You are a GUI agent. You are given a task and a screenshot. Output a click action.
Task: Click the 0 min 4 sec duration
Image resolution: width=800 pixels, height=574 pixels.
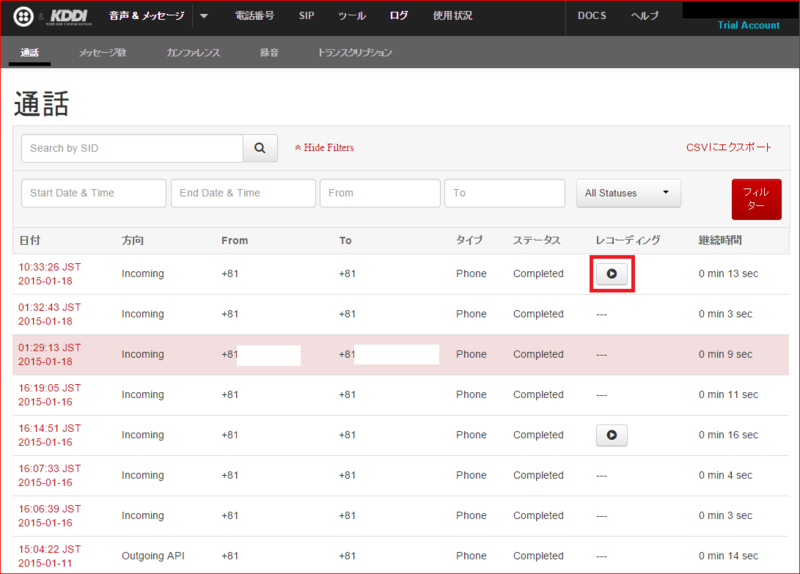(726, 476)
